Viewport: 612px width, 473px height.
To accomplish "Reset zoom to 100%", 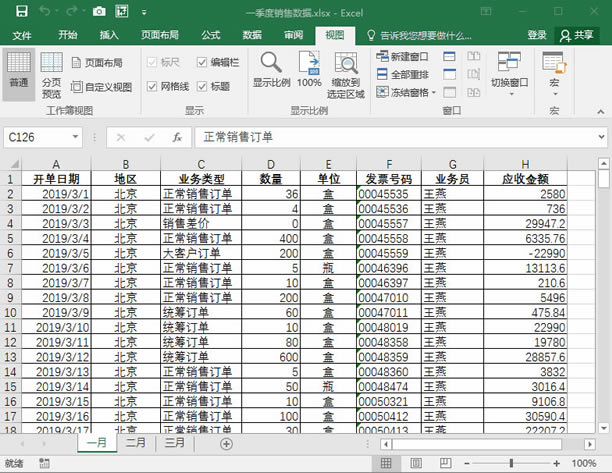I will (309, 69).
